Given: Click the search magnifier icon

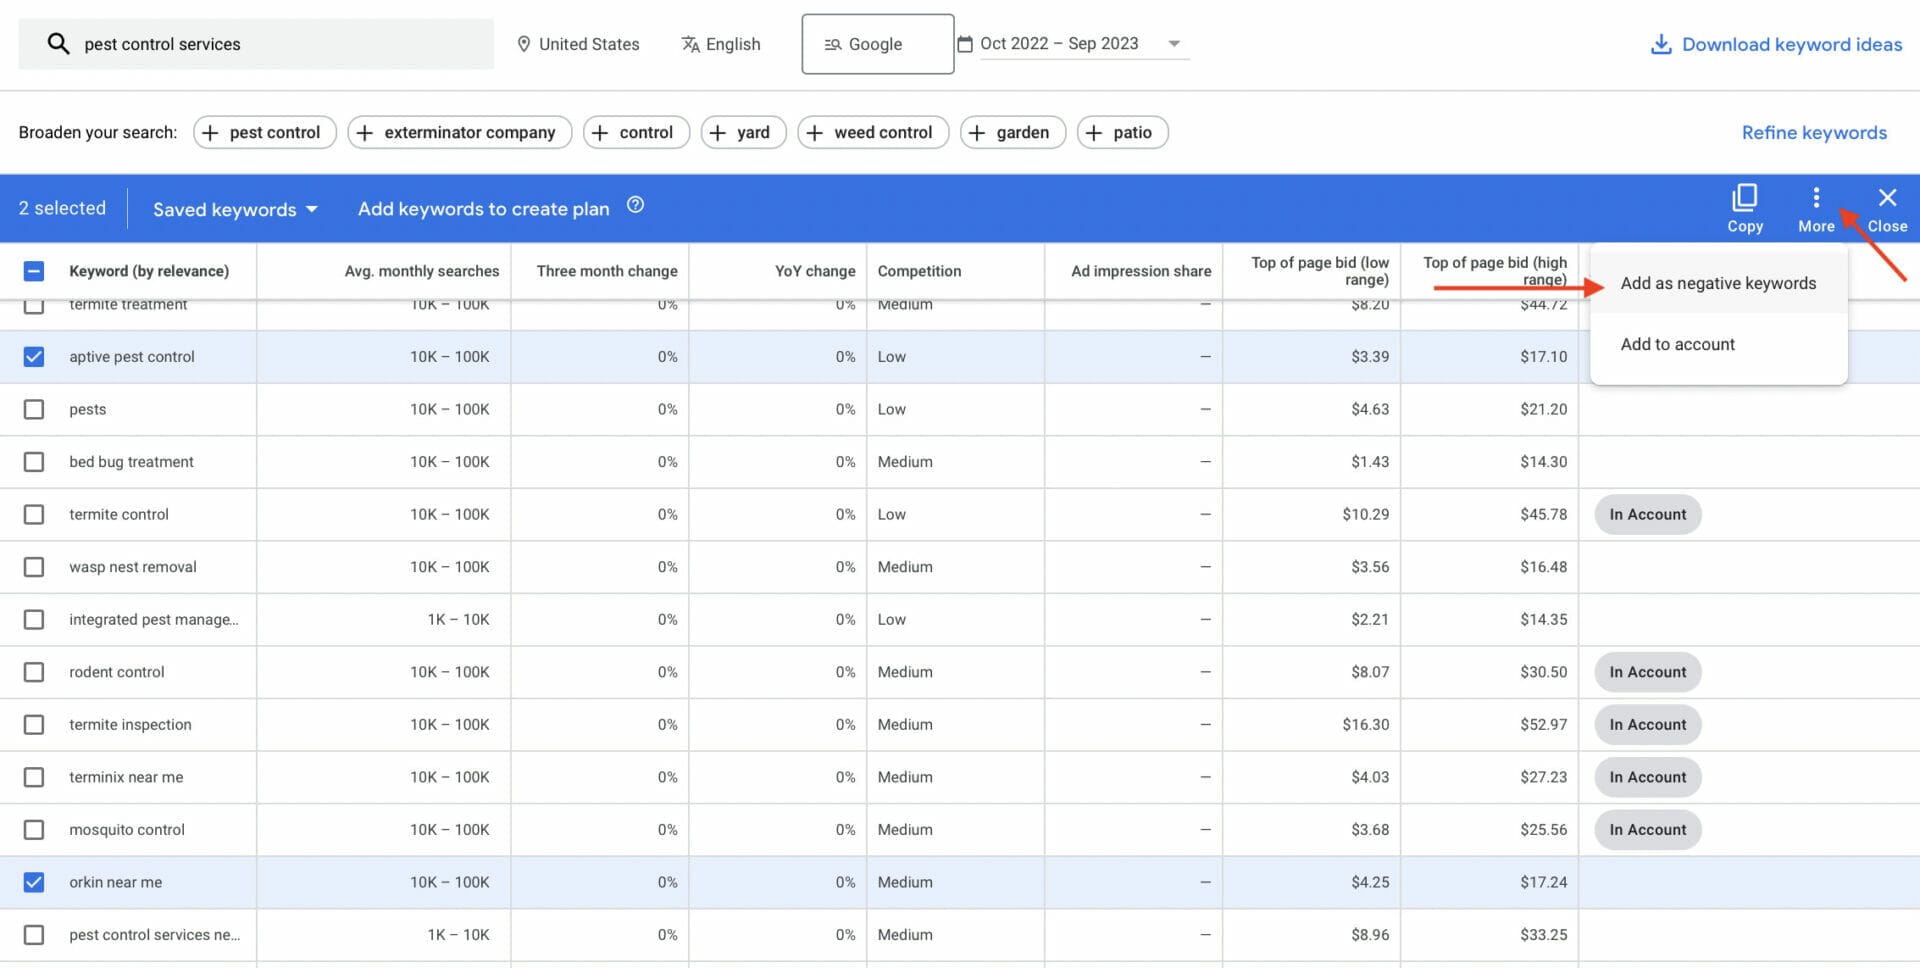Looking at the screenshot, I should tap(59, 43).
